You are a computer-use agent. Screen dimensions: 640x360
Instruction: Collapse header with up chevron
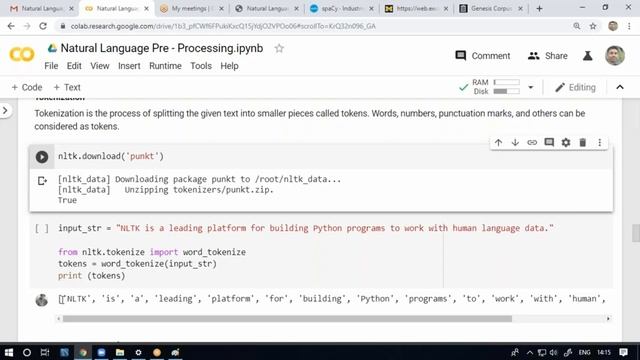[620, 87]
